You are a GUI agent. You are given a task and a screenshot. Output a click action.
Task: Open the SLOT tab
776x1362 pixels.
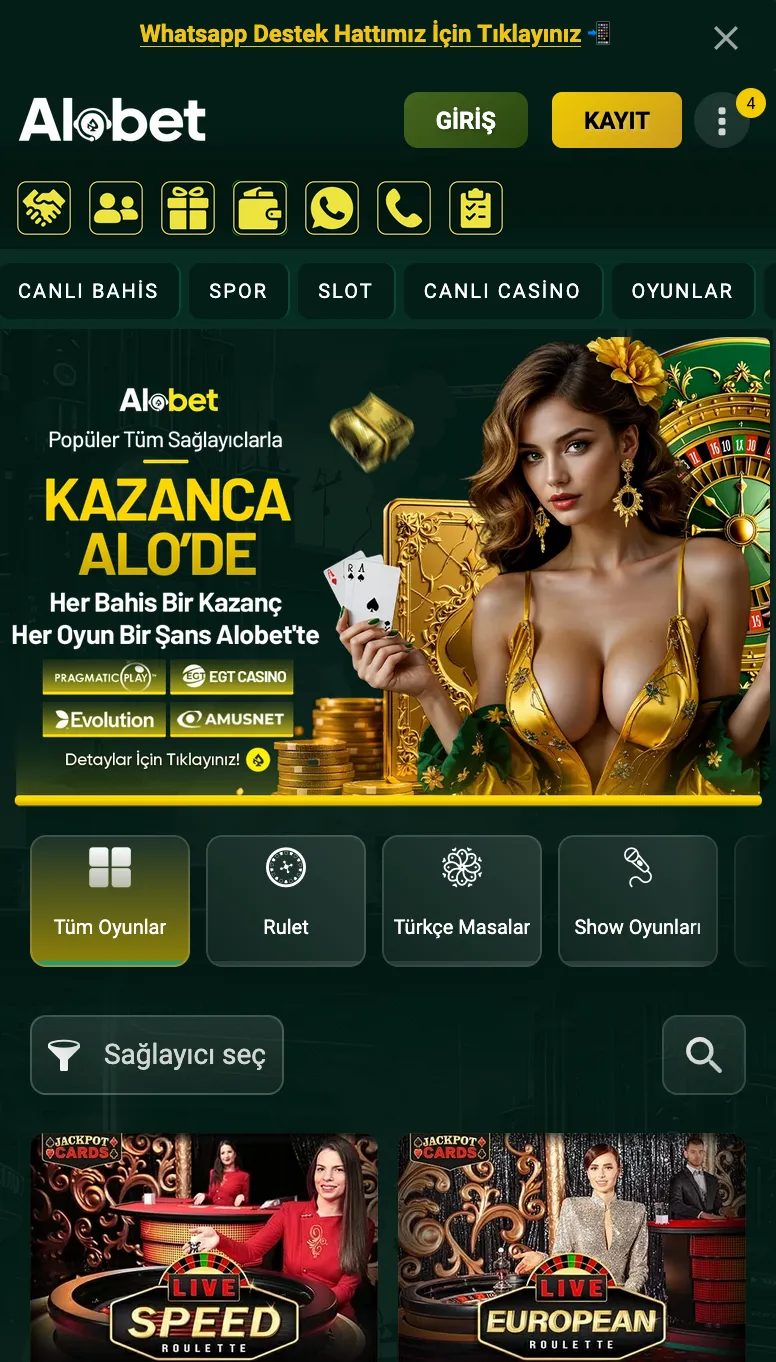pos(345,291)
